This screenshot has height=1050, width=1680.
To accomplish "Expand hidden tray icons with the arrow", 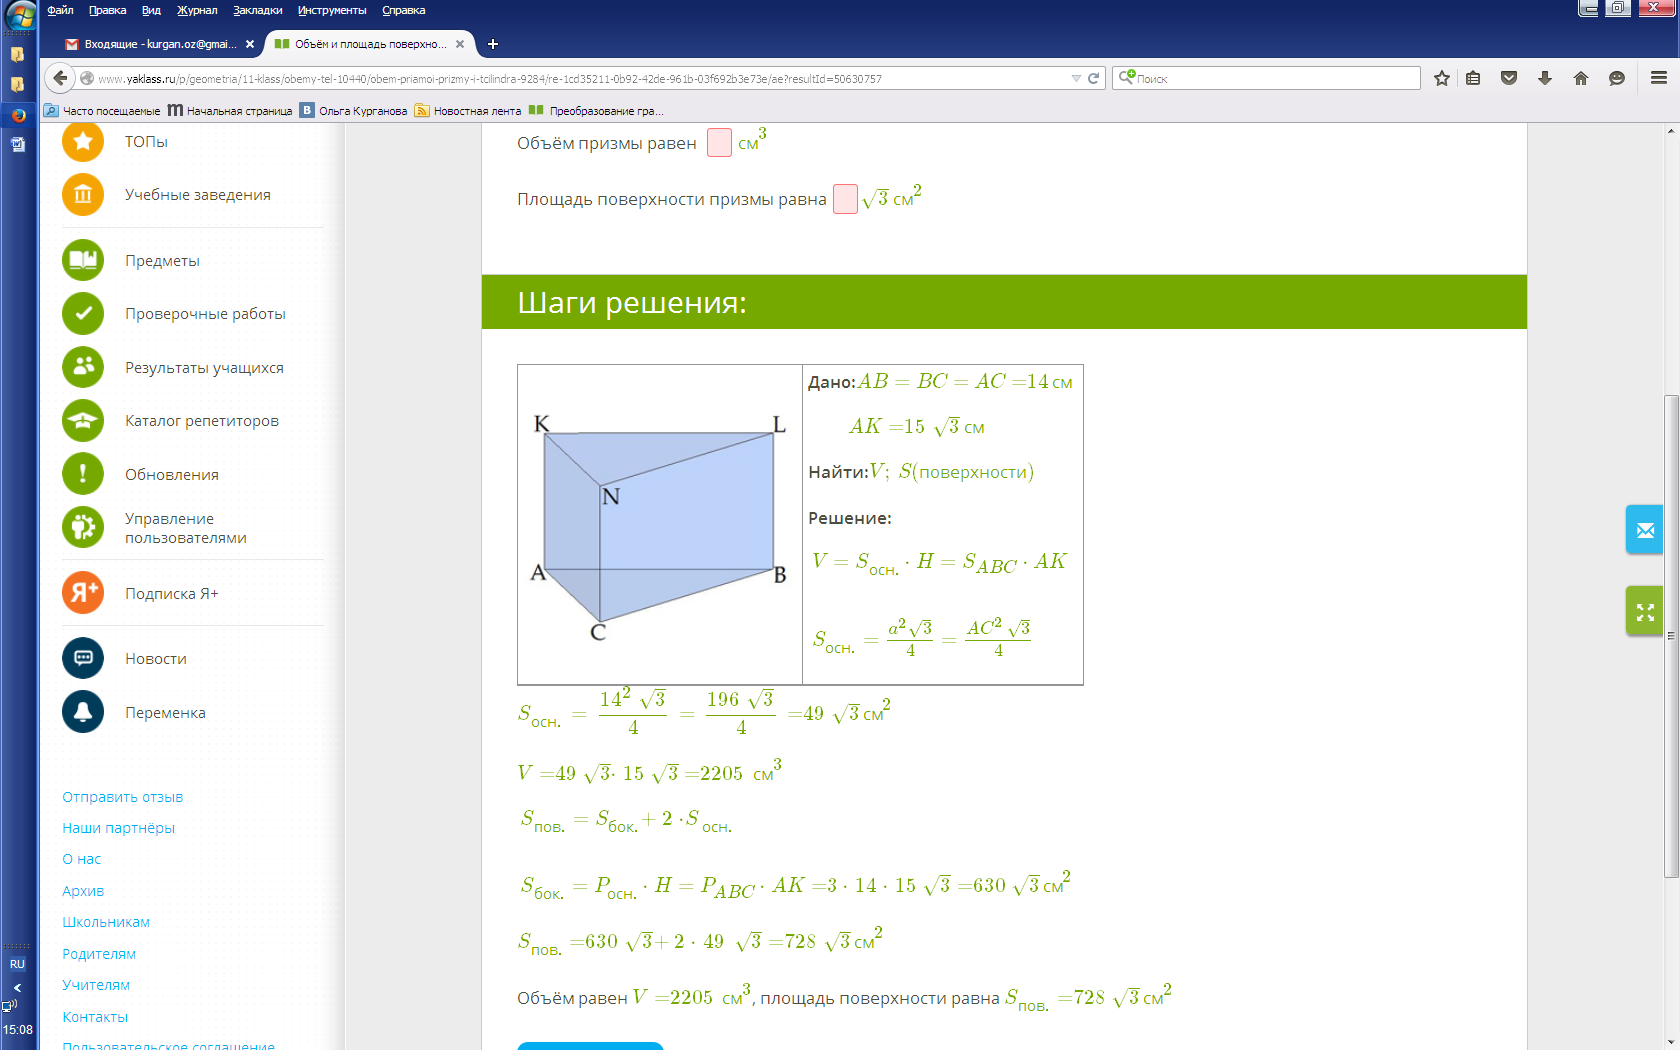I will pos(17,988).
